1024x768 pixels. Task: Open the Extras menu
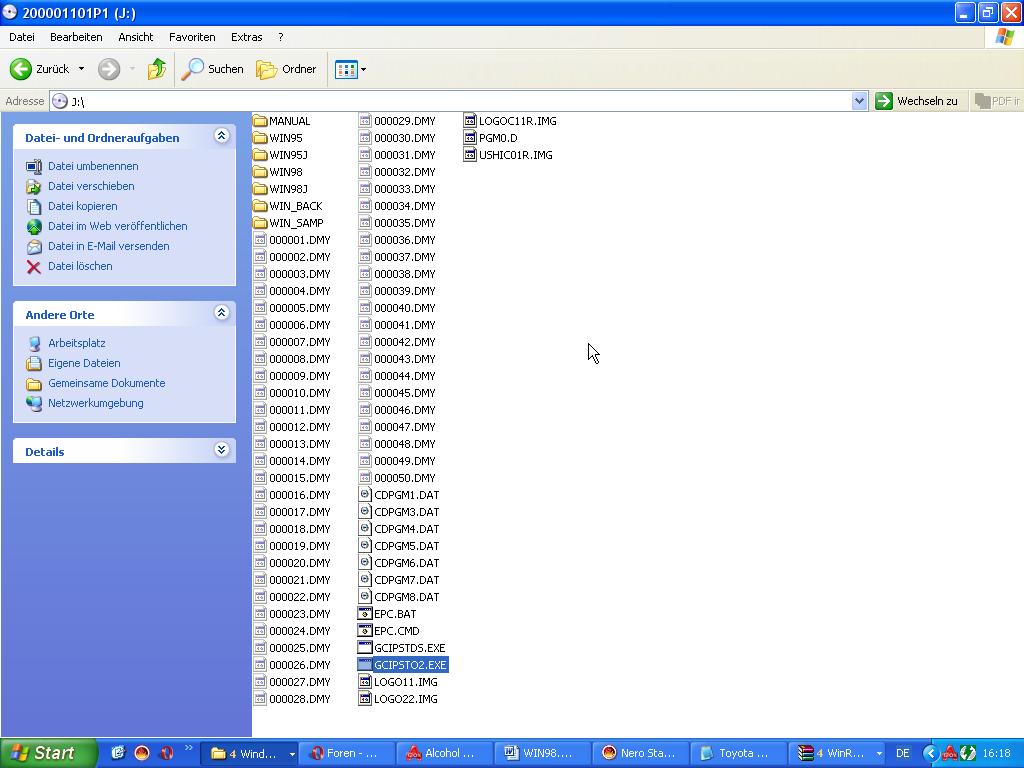(x=246, y=37)
